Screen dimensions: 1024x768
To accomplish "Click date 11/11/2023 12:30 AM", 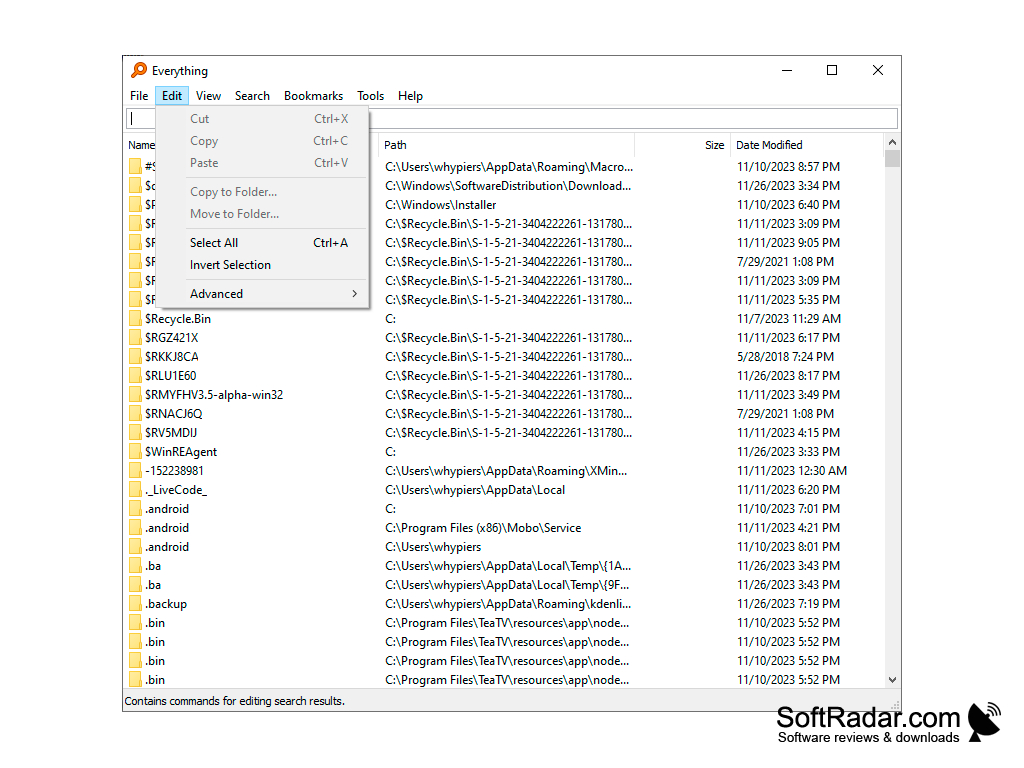I will (792, 470).
